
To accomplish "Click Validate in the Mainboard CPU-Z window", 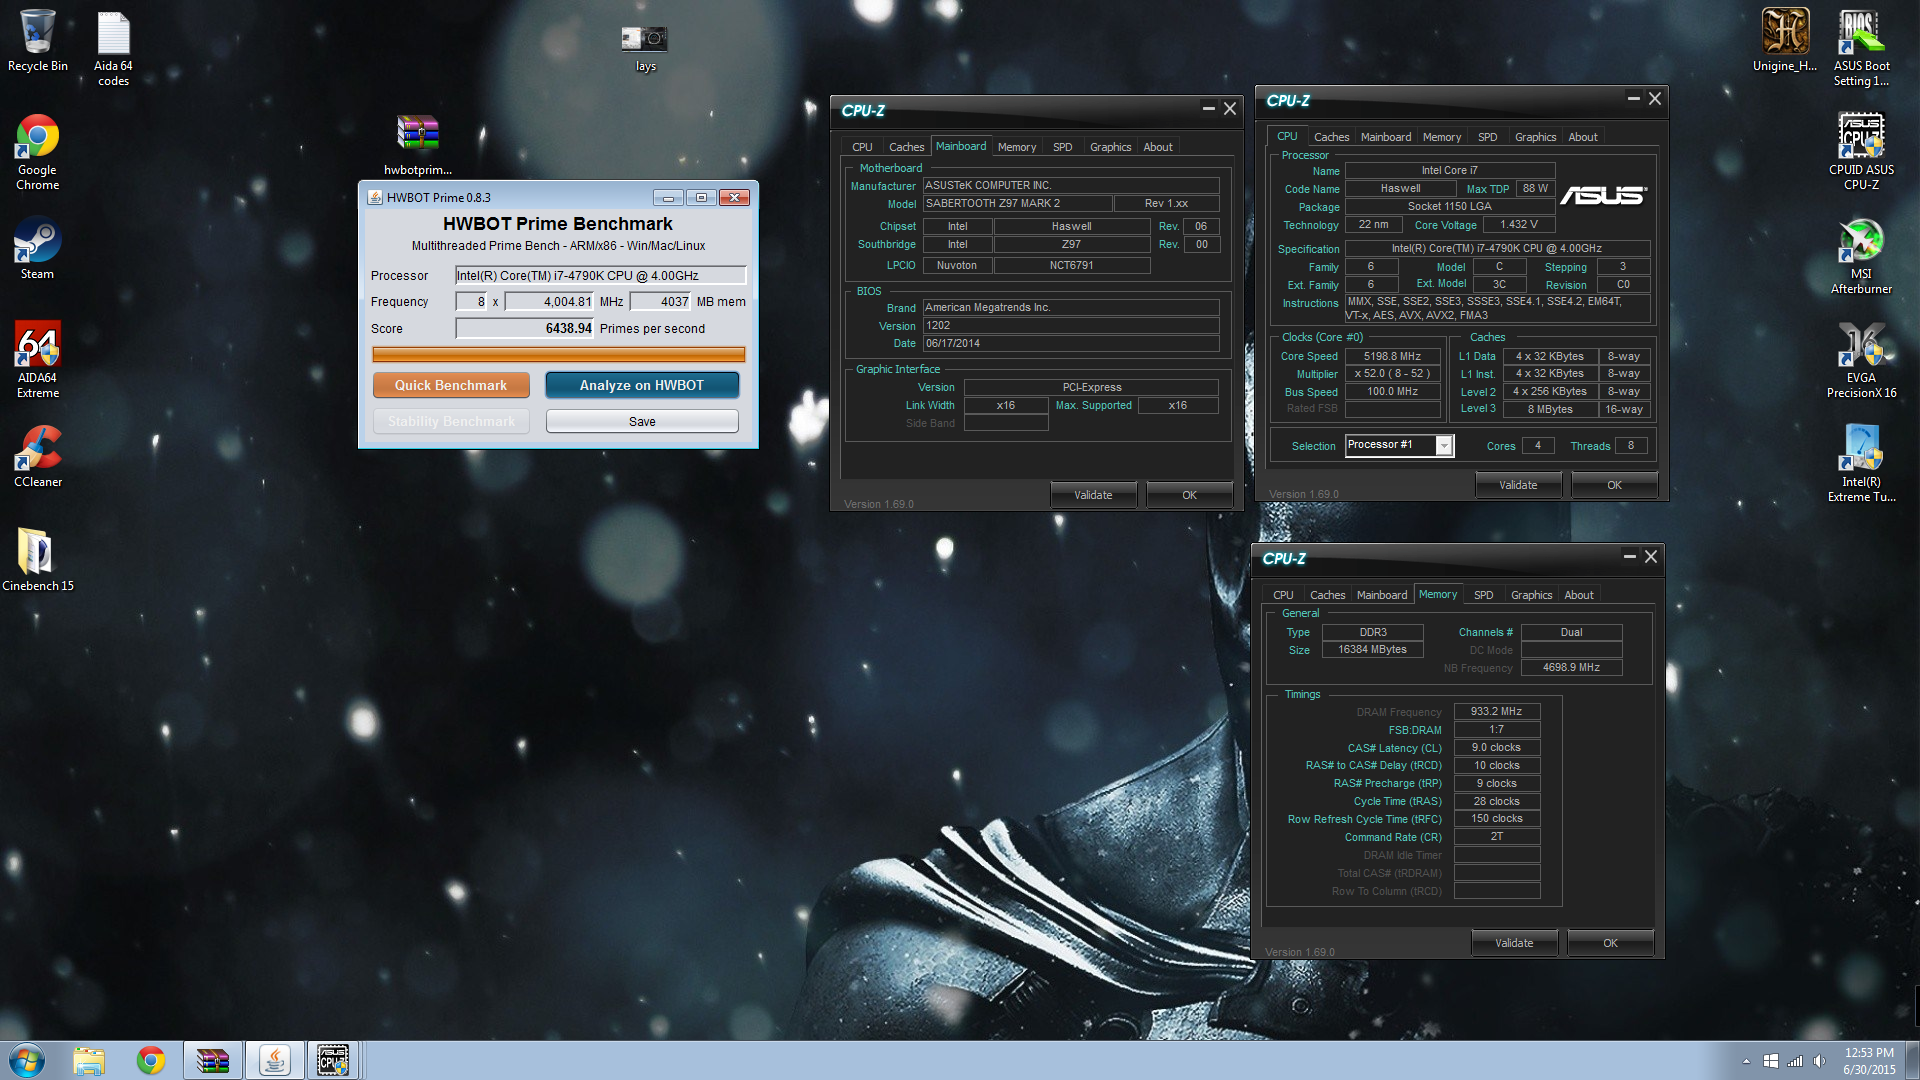I will click(x=1093, y=495).
